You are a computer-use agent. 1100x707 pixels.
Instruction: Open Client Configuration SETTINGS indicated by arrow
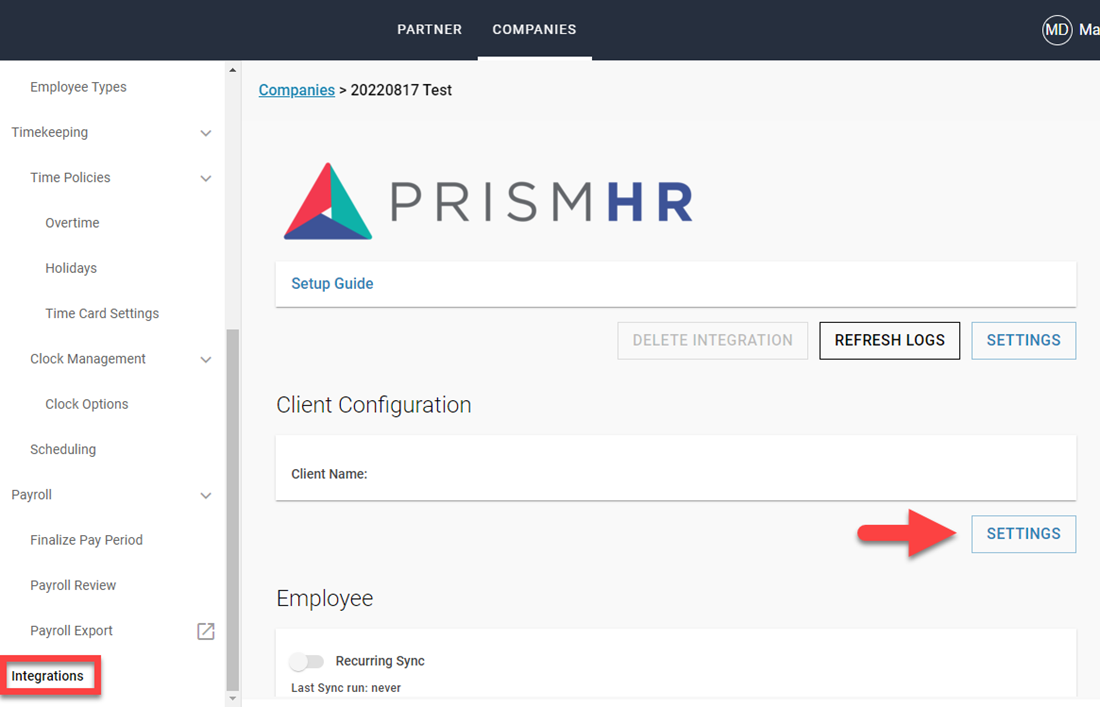[x=1023, y=533]
